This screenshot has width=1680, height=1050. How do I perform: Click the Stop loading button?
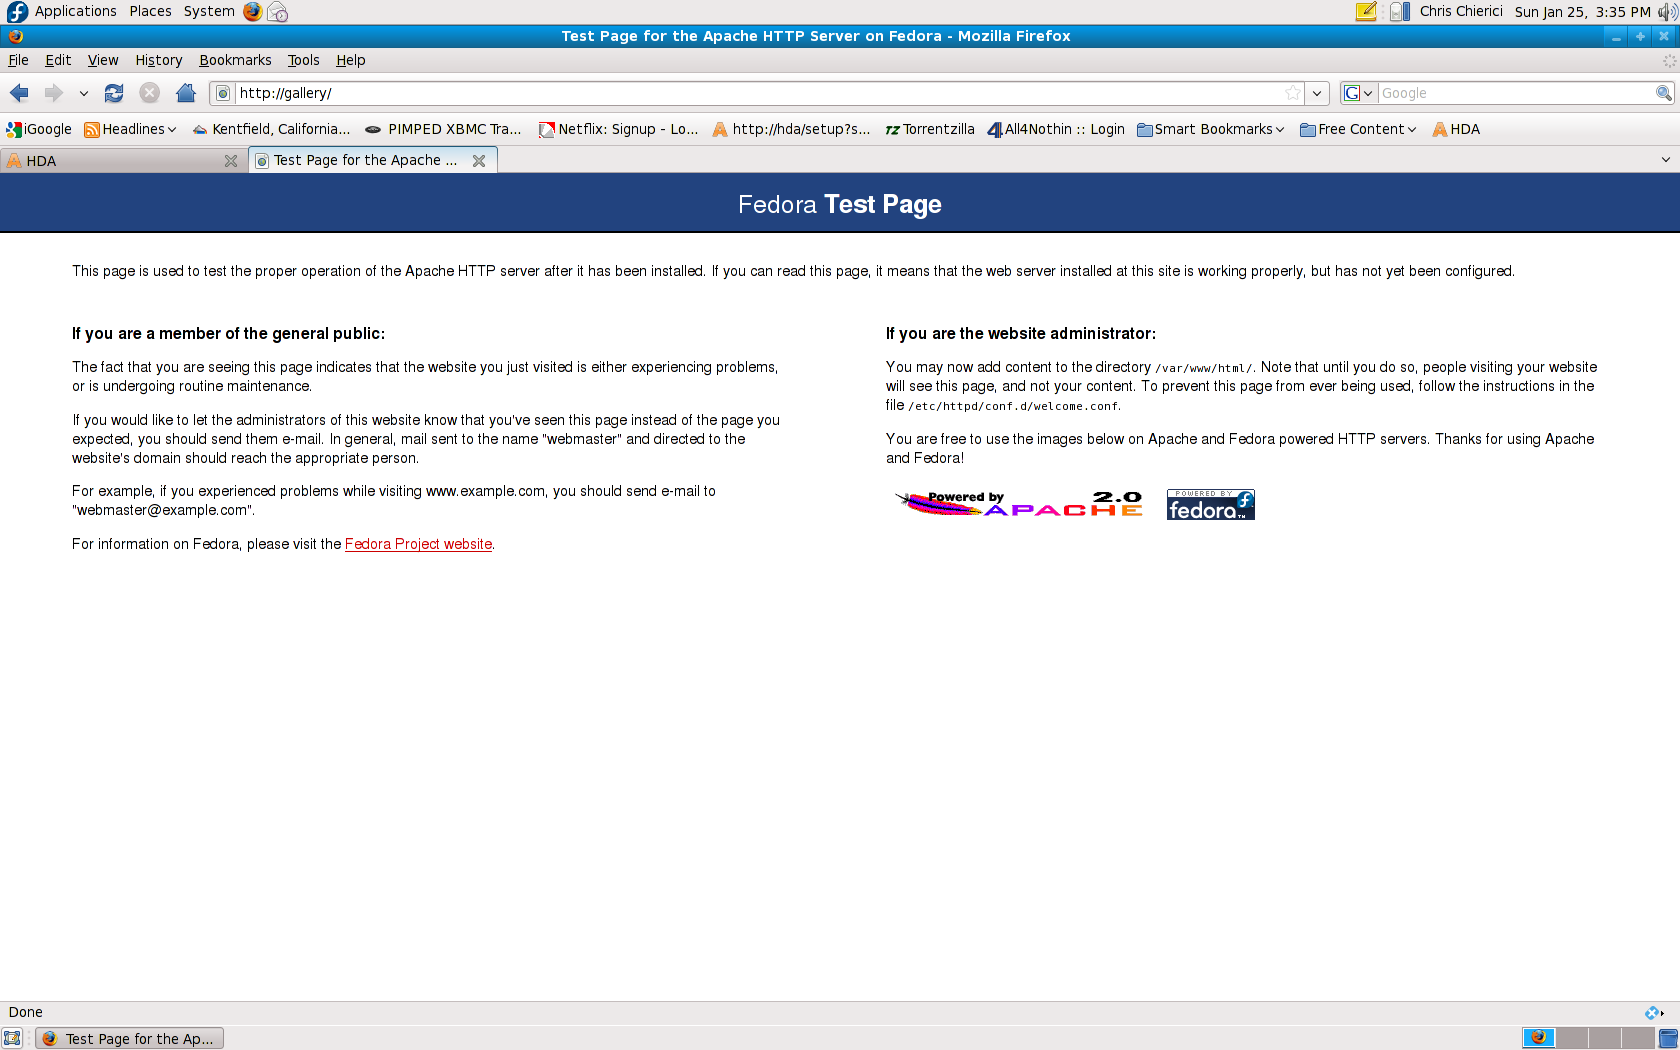coord(150,93)
